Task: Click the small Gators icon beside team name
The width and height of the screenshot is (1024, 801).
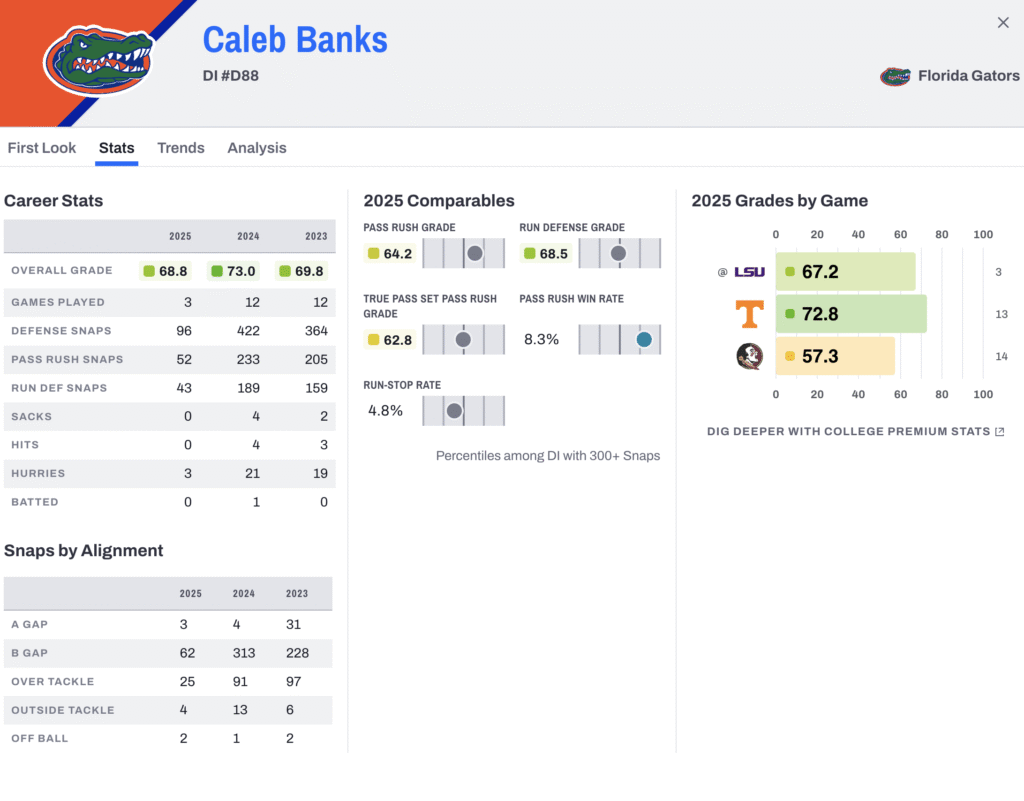Action: click(894, 76)
